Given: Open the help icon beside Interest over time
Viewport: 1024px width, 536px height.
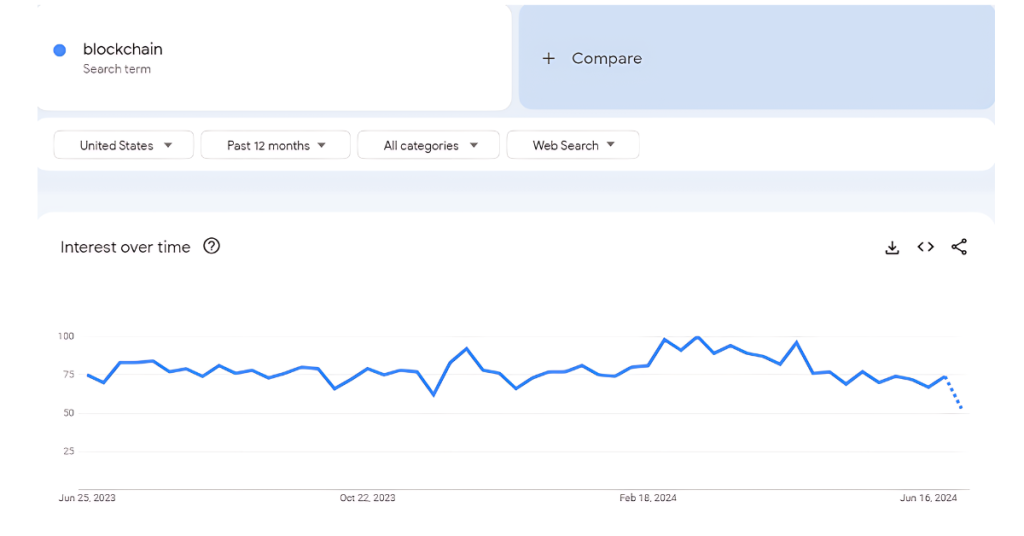Looking at the screenshot, I should (x=212, y=246).
